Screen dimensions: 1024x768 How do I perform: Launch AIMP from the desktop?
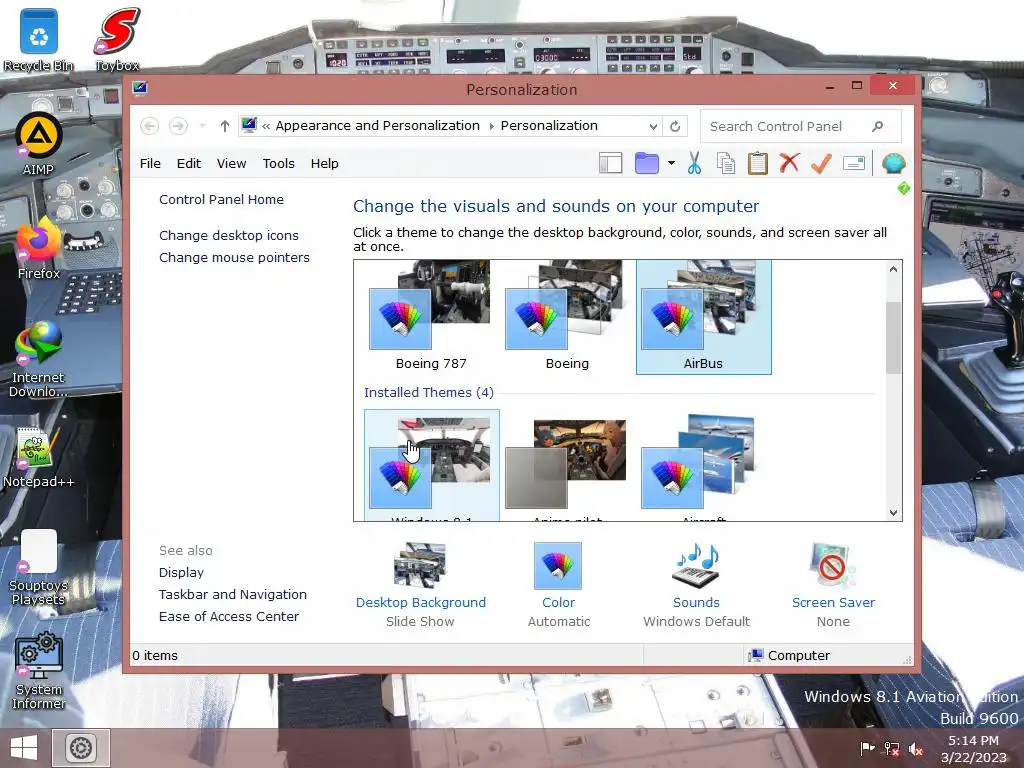[x=39, y=144]
